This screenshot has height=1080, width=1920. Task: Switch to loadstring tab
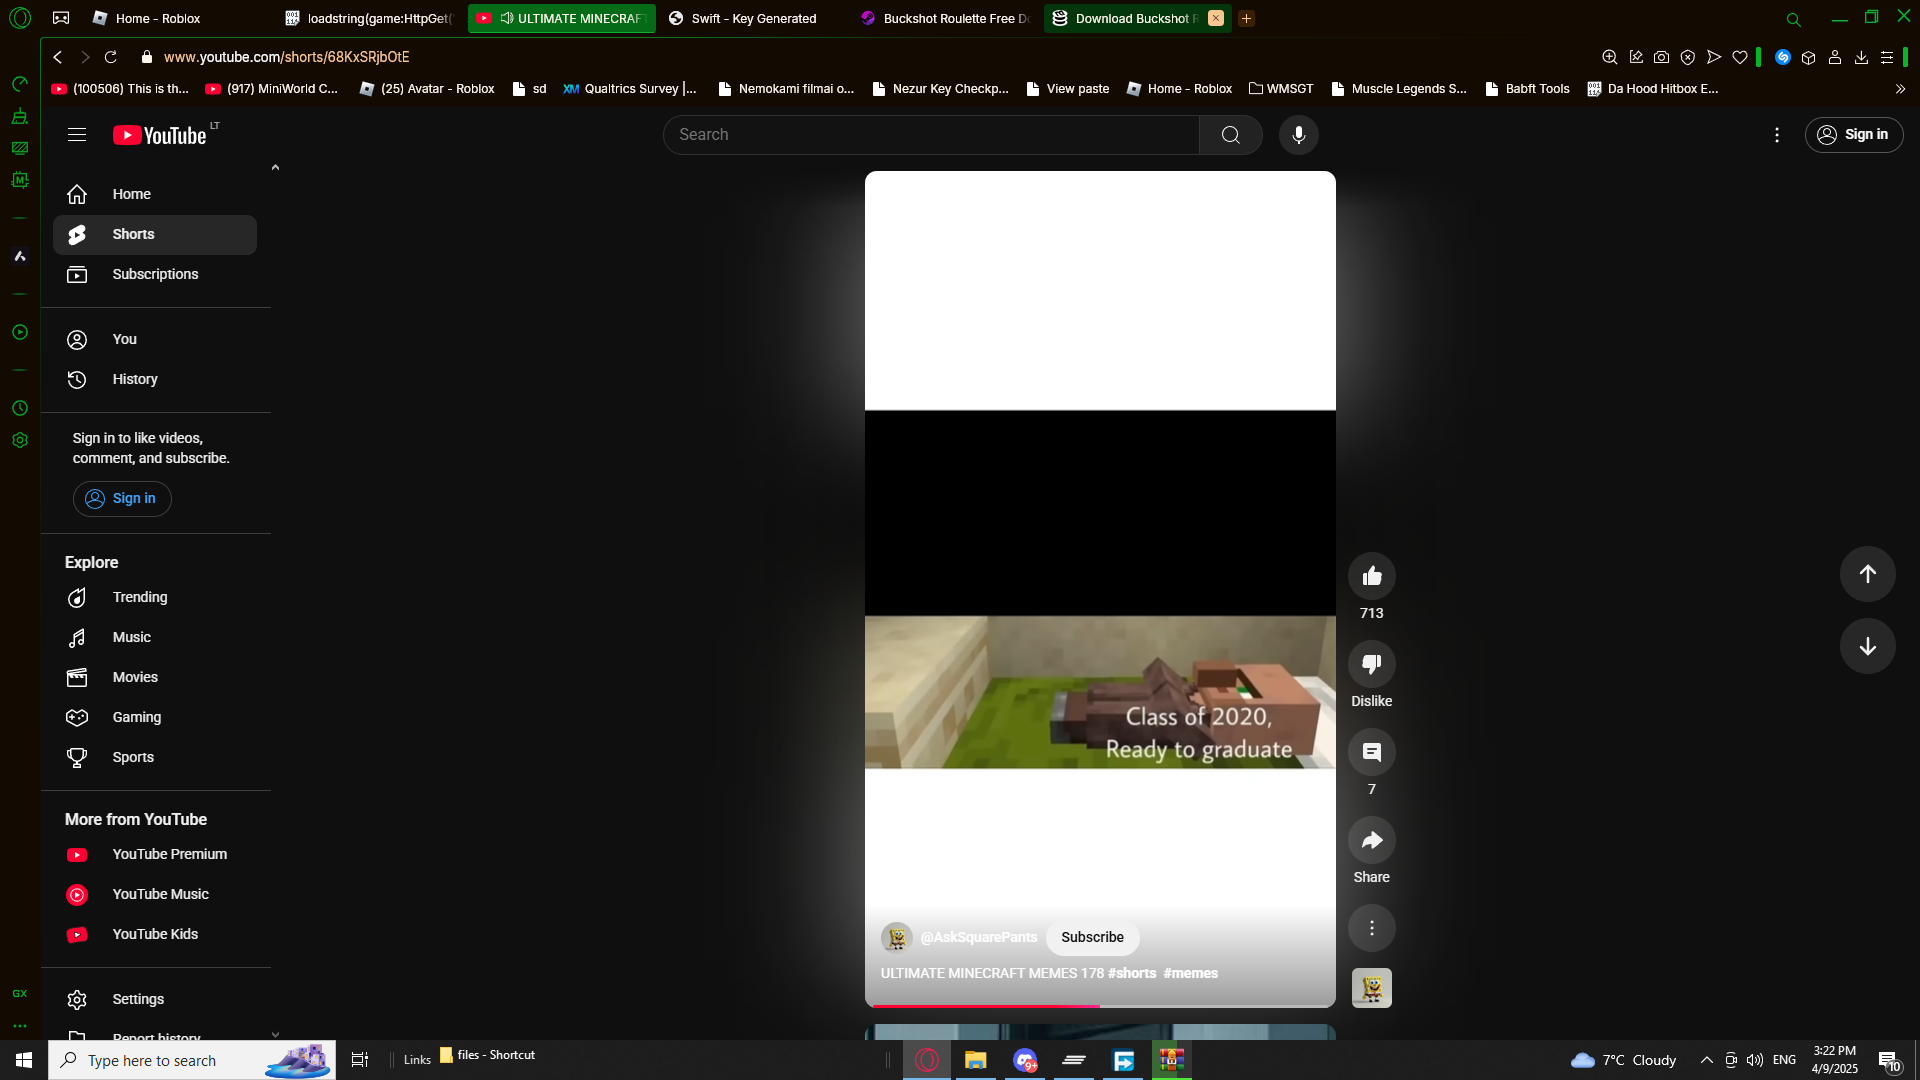(368, 19)
